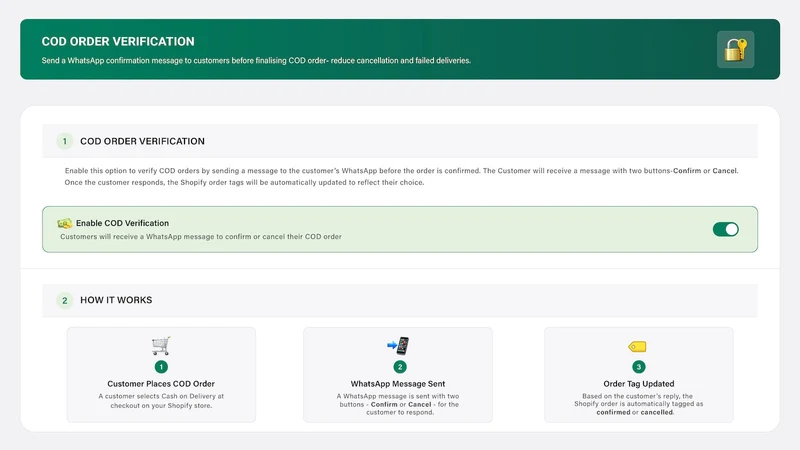The width and height of the screenshot is (800, 450).
Task: Click the phone with arrow icon
Action: pyautogui.click(x=398, y=345)
